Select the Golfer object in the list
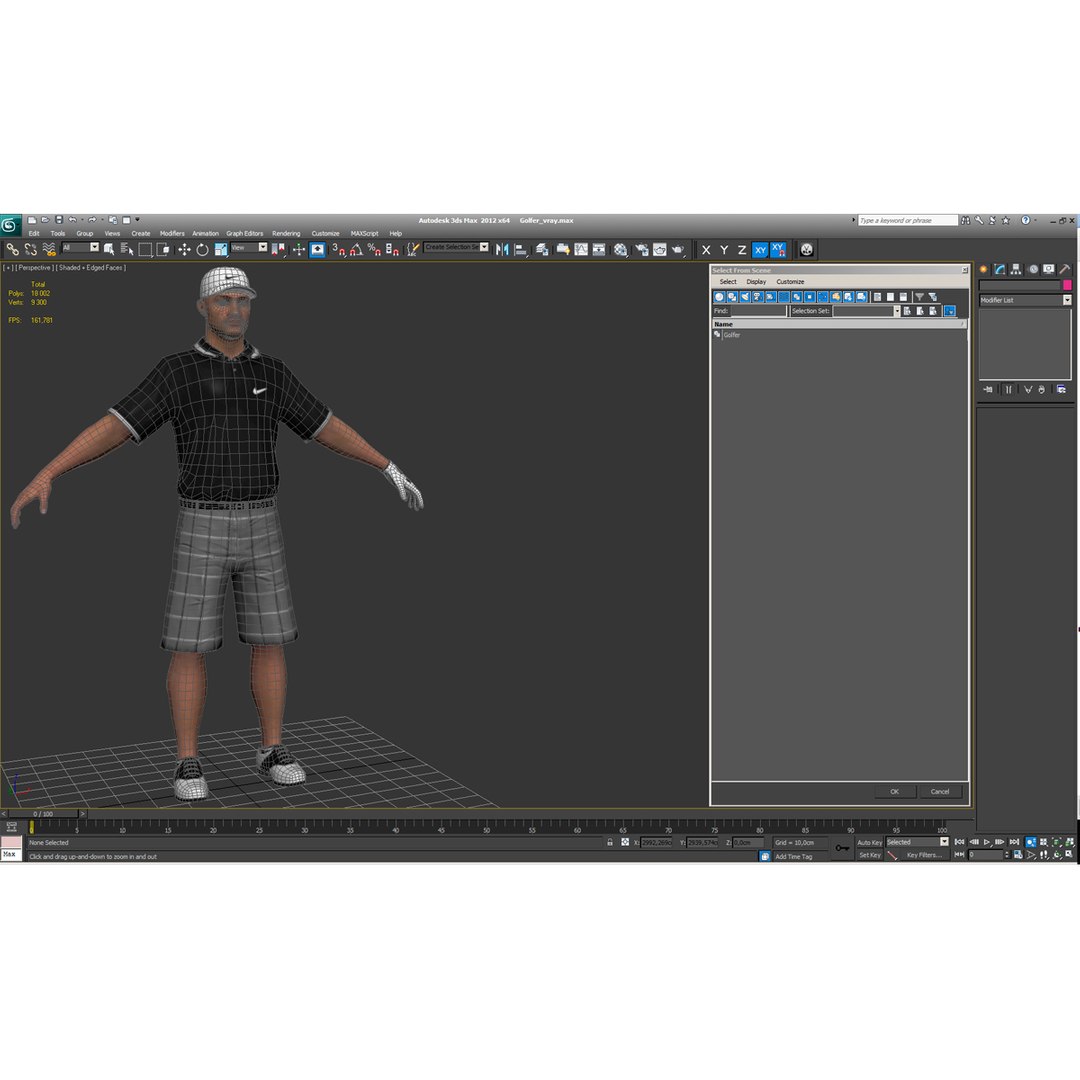Screen dimensions: 1080x1080 [731, 335]
